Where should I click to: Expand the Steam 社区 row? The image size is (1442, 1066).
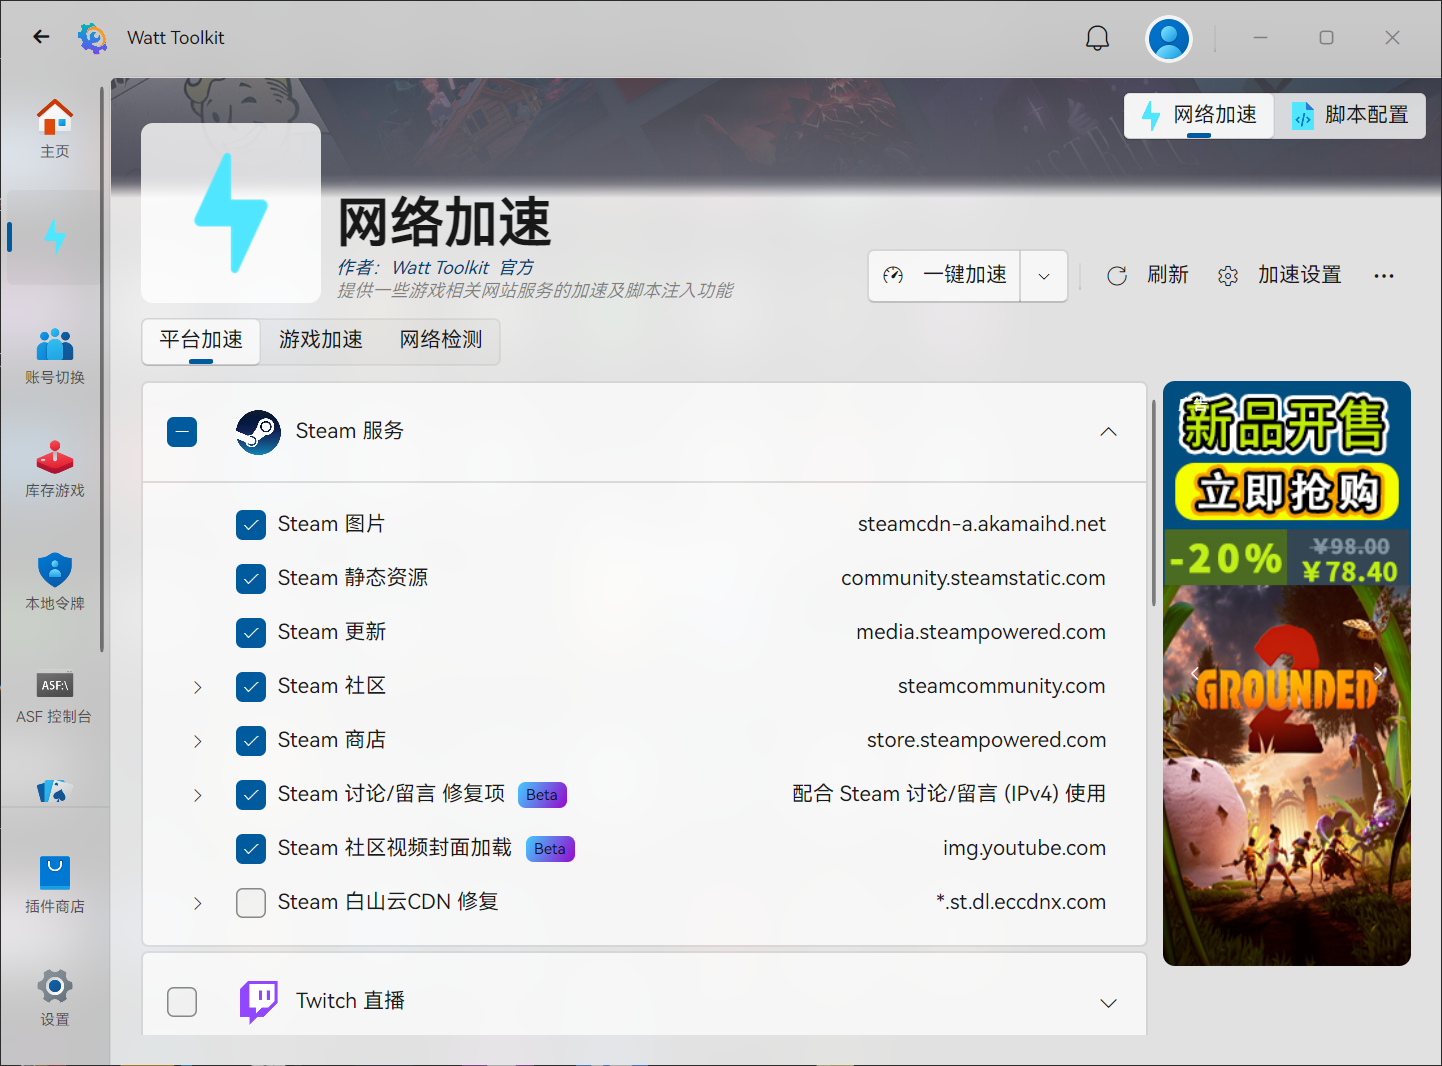tap(198, 687)
